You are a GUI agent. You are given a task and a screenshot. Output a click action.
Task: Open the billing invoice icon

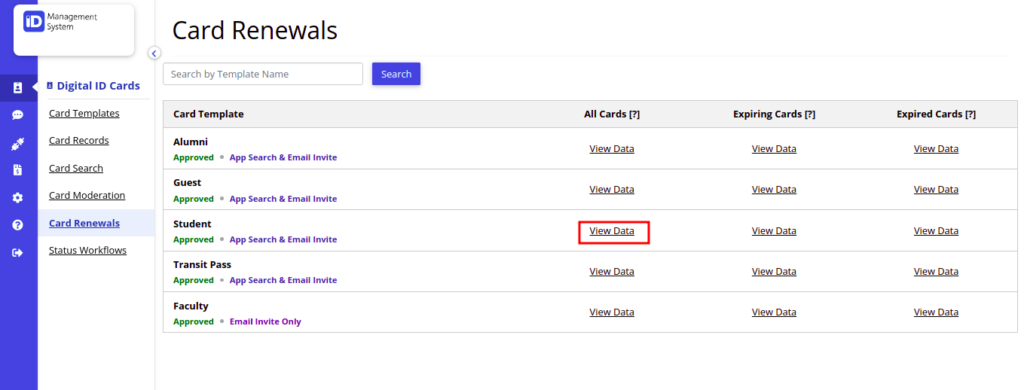[18, 171]
